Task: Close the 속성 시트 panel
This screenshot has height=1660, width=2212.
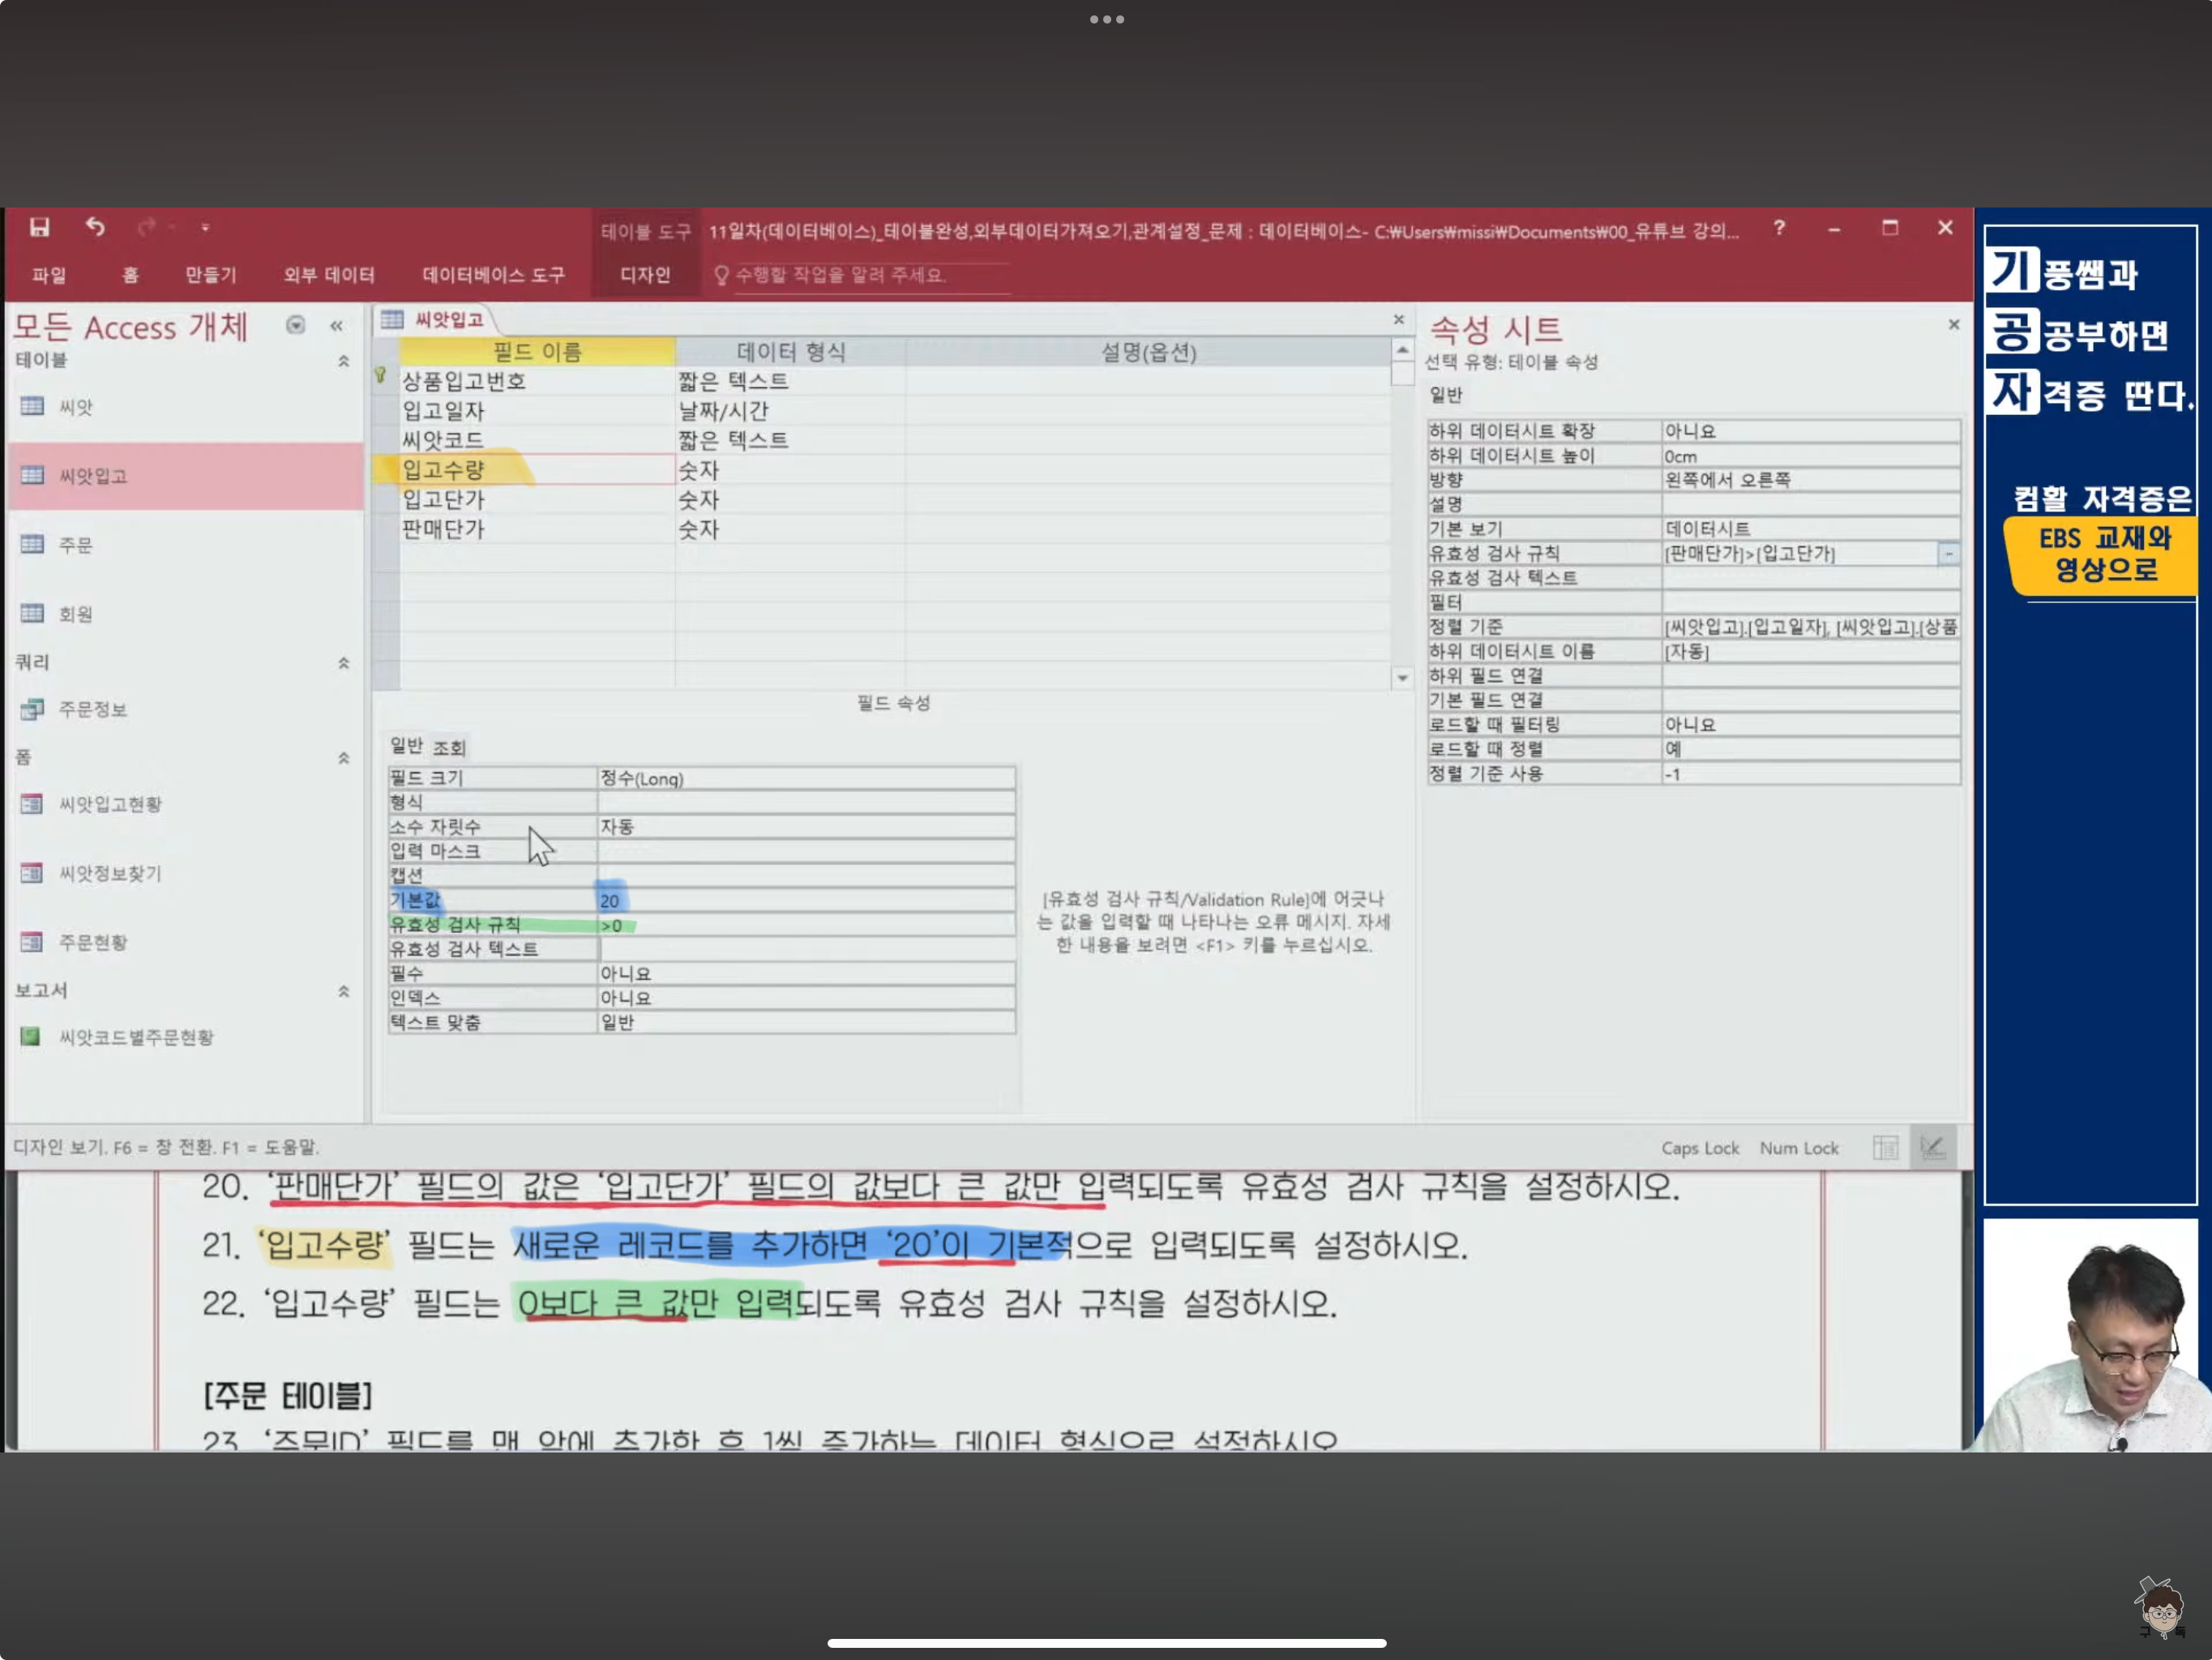Action: [x=1953, y=325]
